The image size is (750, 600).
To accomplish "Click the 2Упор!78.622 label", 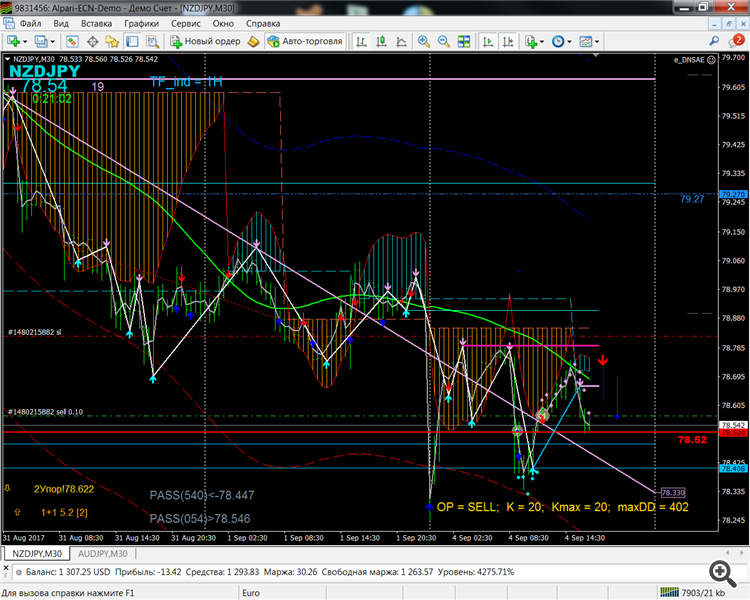I will point(64,489).
